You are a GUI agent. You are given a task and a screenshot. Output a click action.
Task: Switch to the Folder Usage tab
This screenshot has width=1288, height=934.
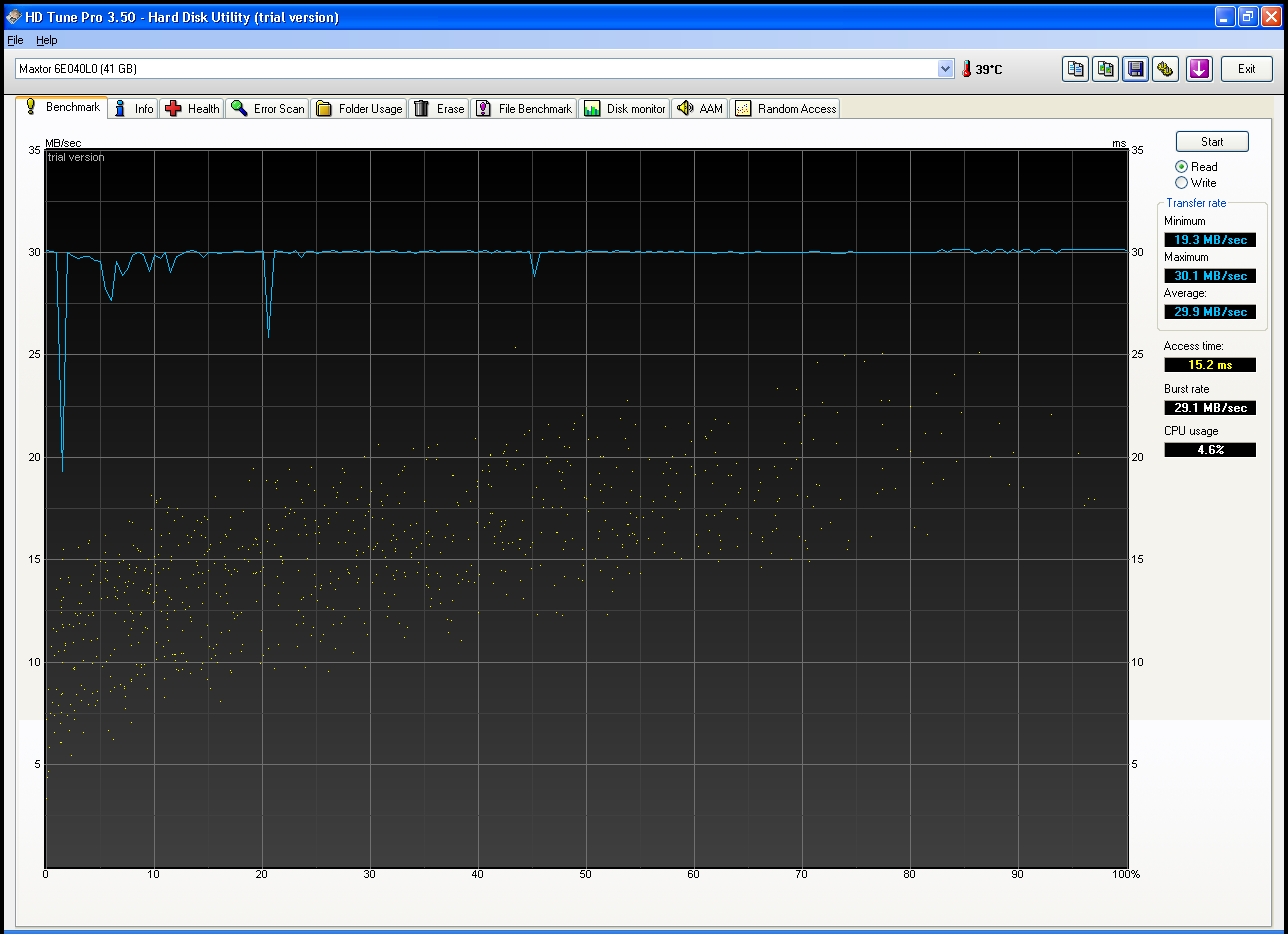pyautogui.click(x=359, y=109)
